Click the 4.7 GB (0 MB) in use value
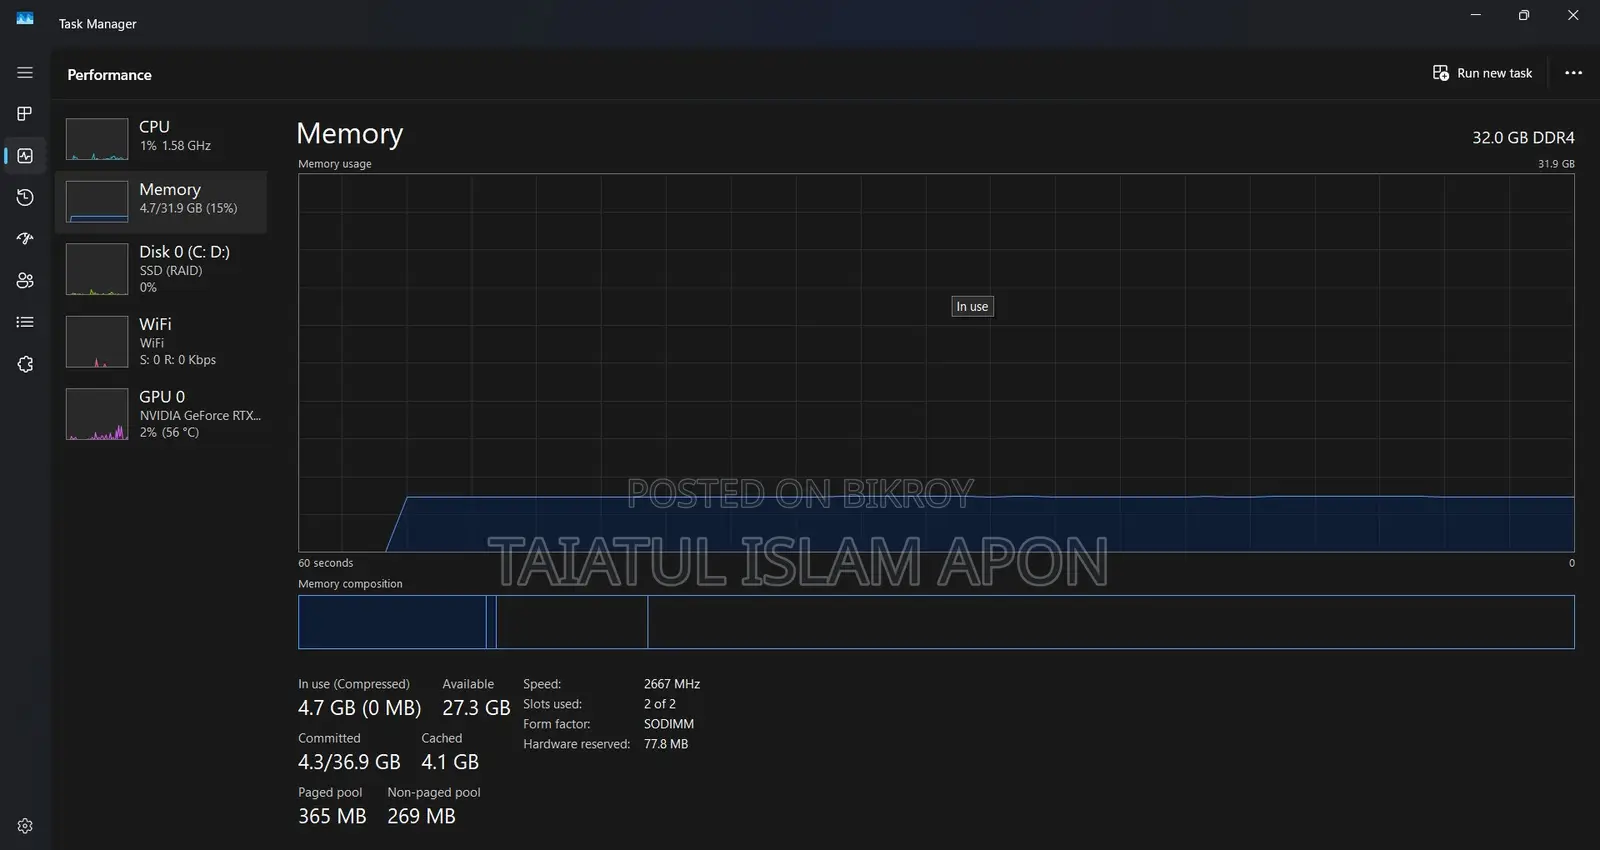The width and height of the screenshot is (1600, 850). (x=359, y=708)
